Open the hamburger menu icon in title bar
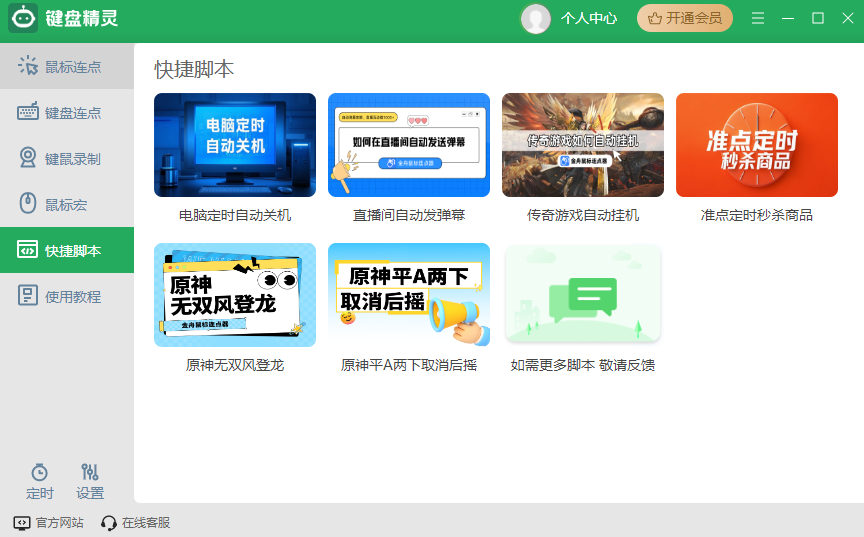 pos(758,18)
